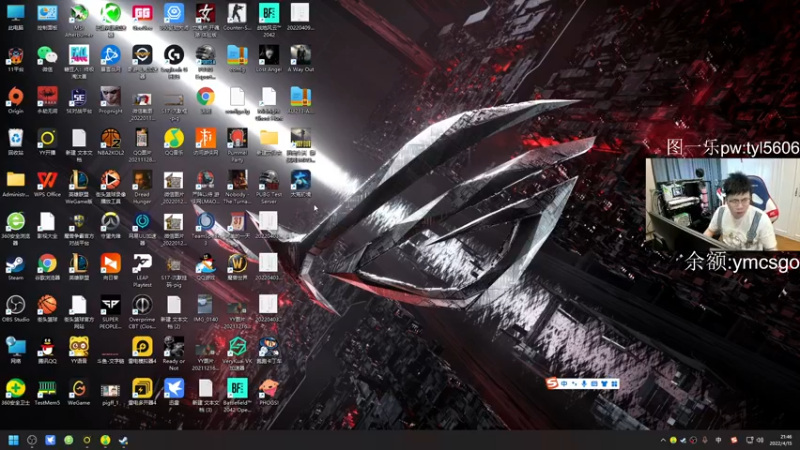Viewport: 800px width, 450px height.
Task: Open the IMG_0140 image file
Action: point(205,309)
